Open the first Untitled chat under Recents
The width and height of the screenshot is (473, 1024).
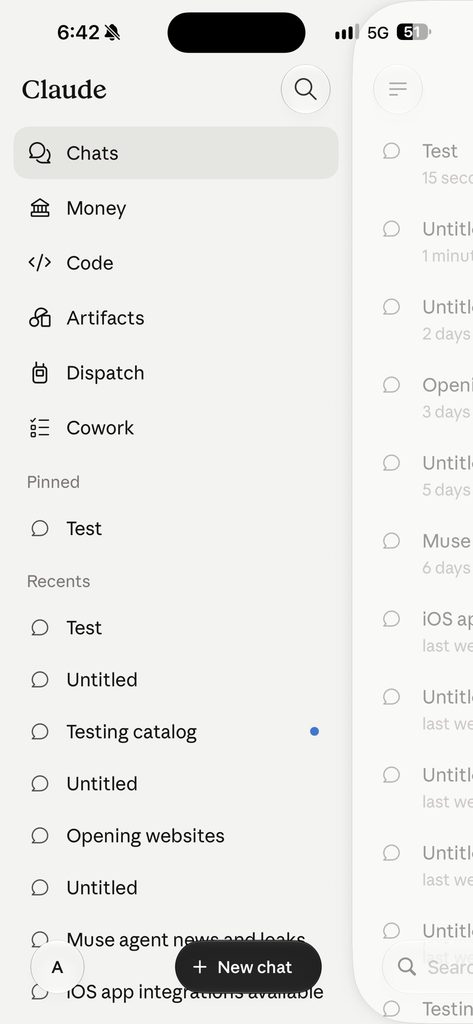coord(176,680)
